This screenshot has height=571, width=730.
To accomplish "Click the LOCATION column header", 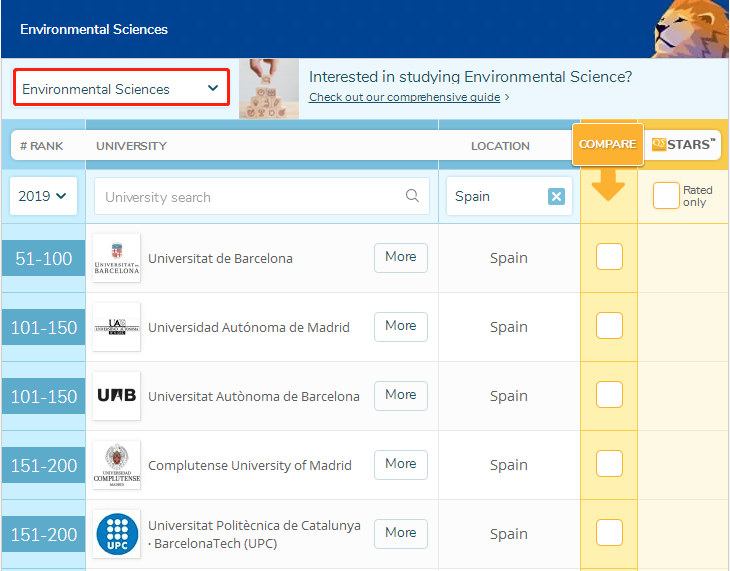I will (500, 146).
